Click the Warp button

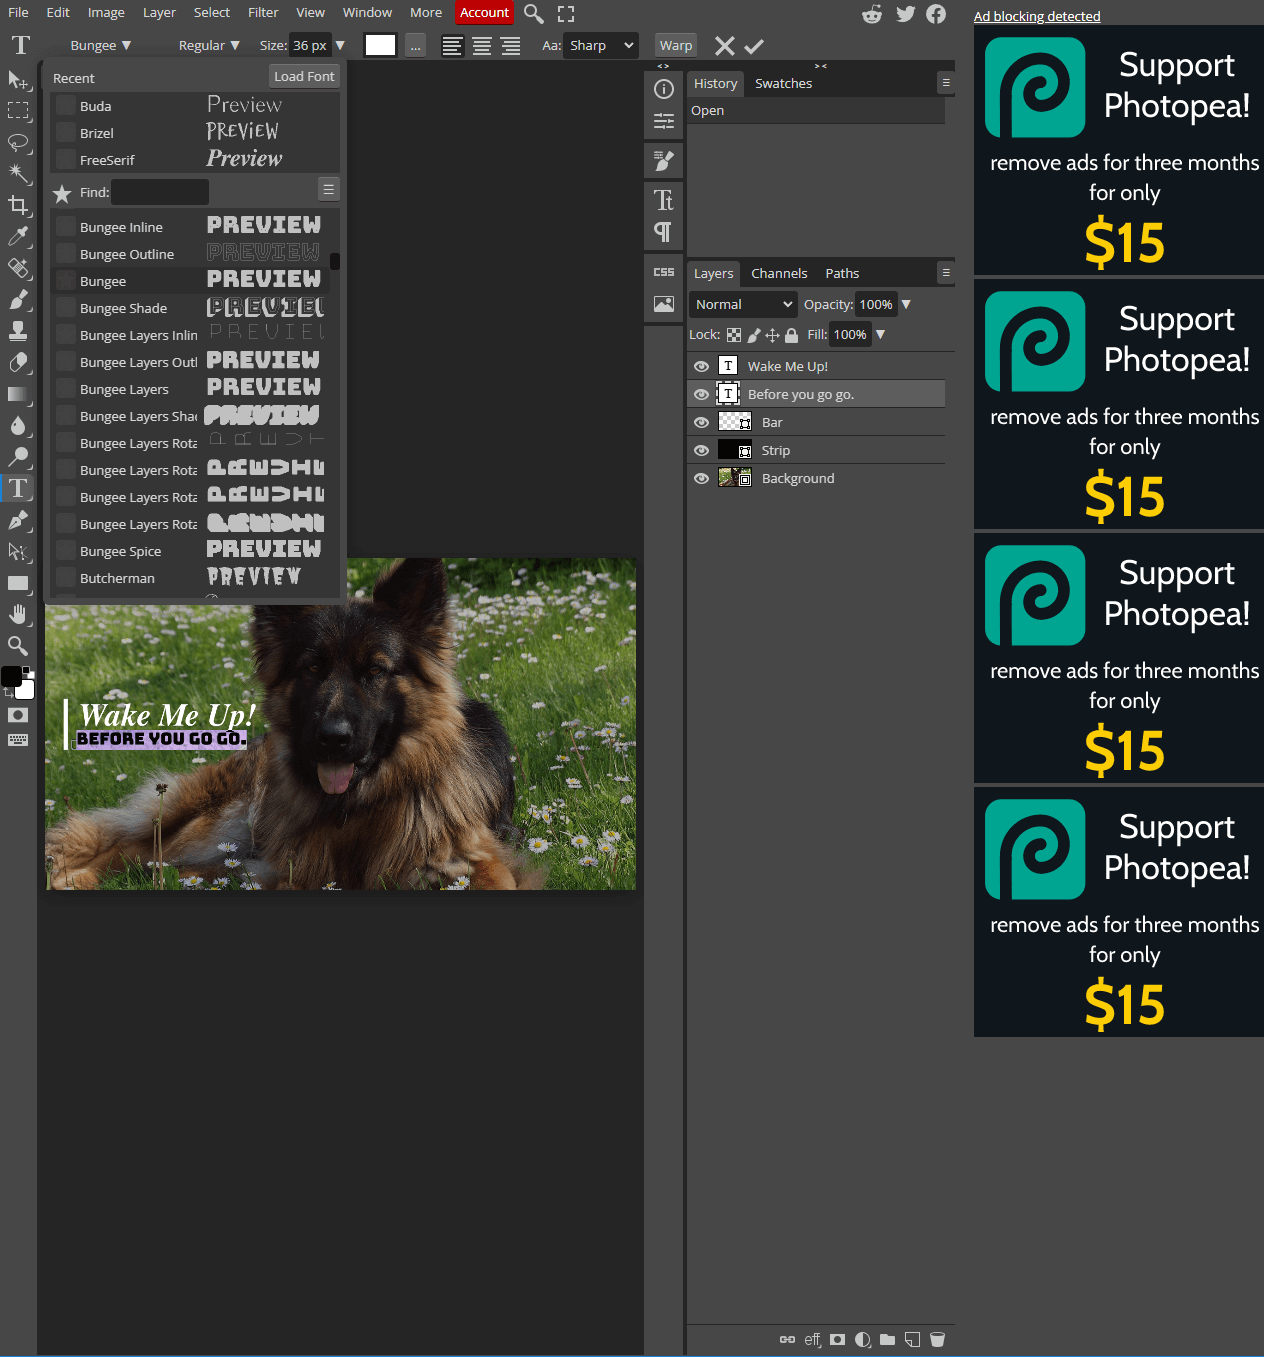(676, 46)
